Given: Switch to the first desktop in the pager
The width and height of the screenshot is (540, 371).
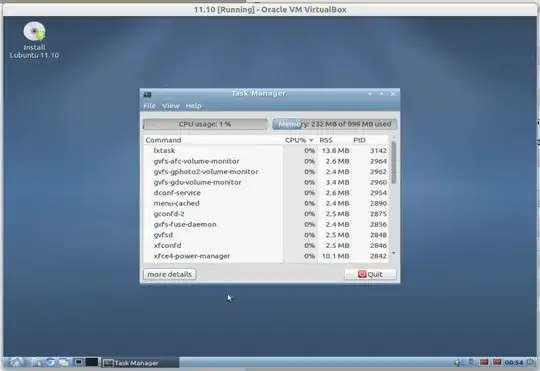Looking at the screenshot, I should pyautogui.click(x=79, y=362).
